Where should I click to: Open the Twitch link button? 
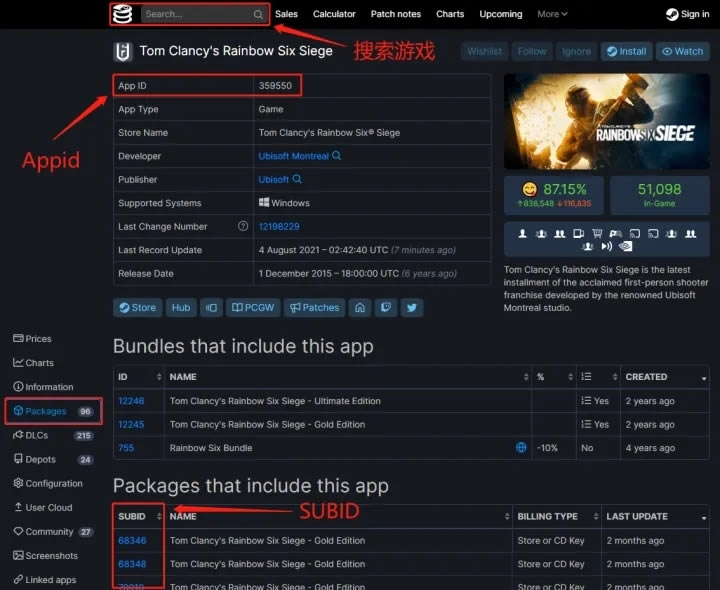[x=386, y=308]
